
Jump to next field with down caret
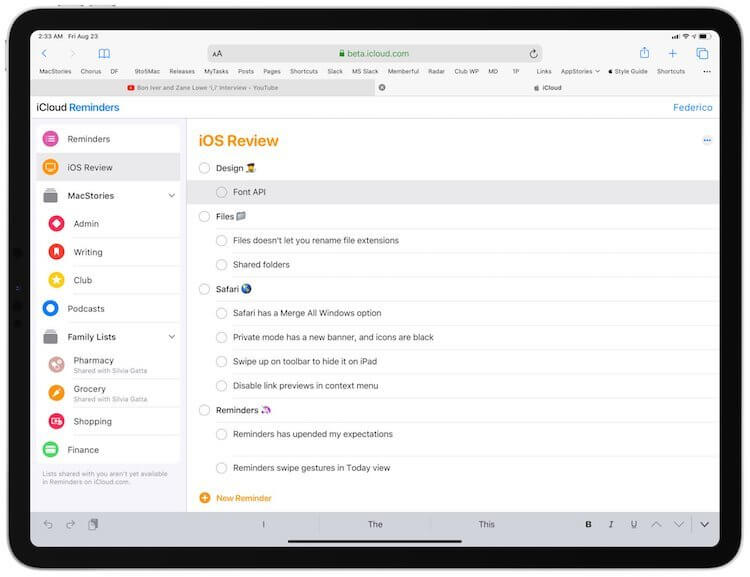[679, 524]
